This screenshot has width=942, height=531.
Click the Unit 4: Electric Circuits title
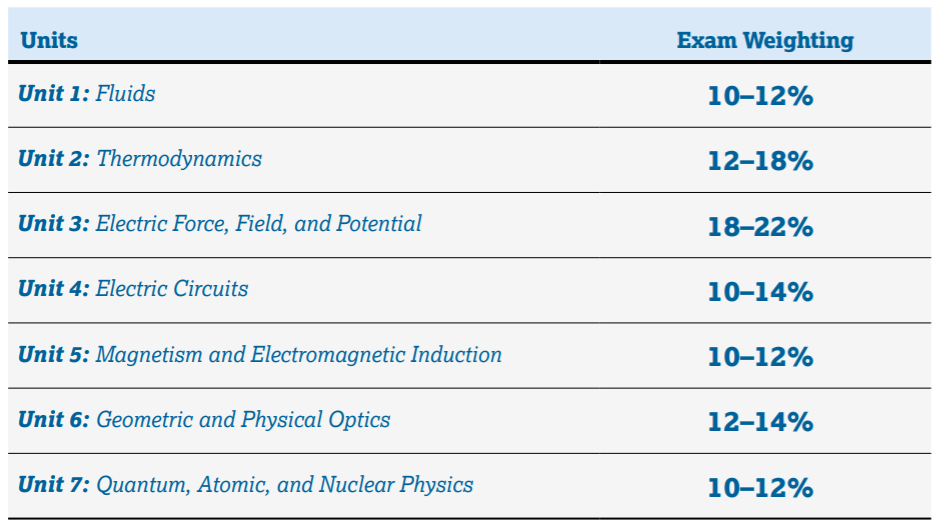coord(133,288)
